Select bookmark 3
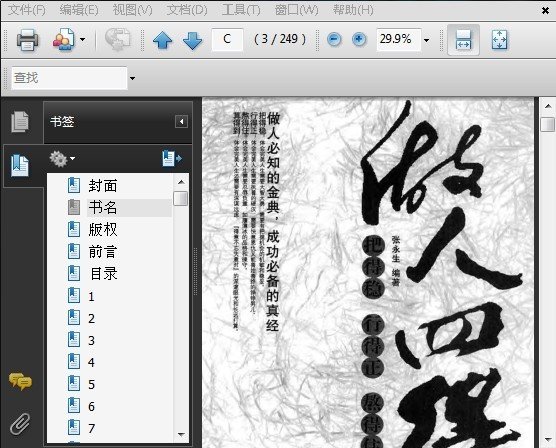Viewport: 556px width, 448px height. pos(91,341)
